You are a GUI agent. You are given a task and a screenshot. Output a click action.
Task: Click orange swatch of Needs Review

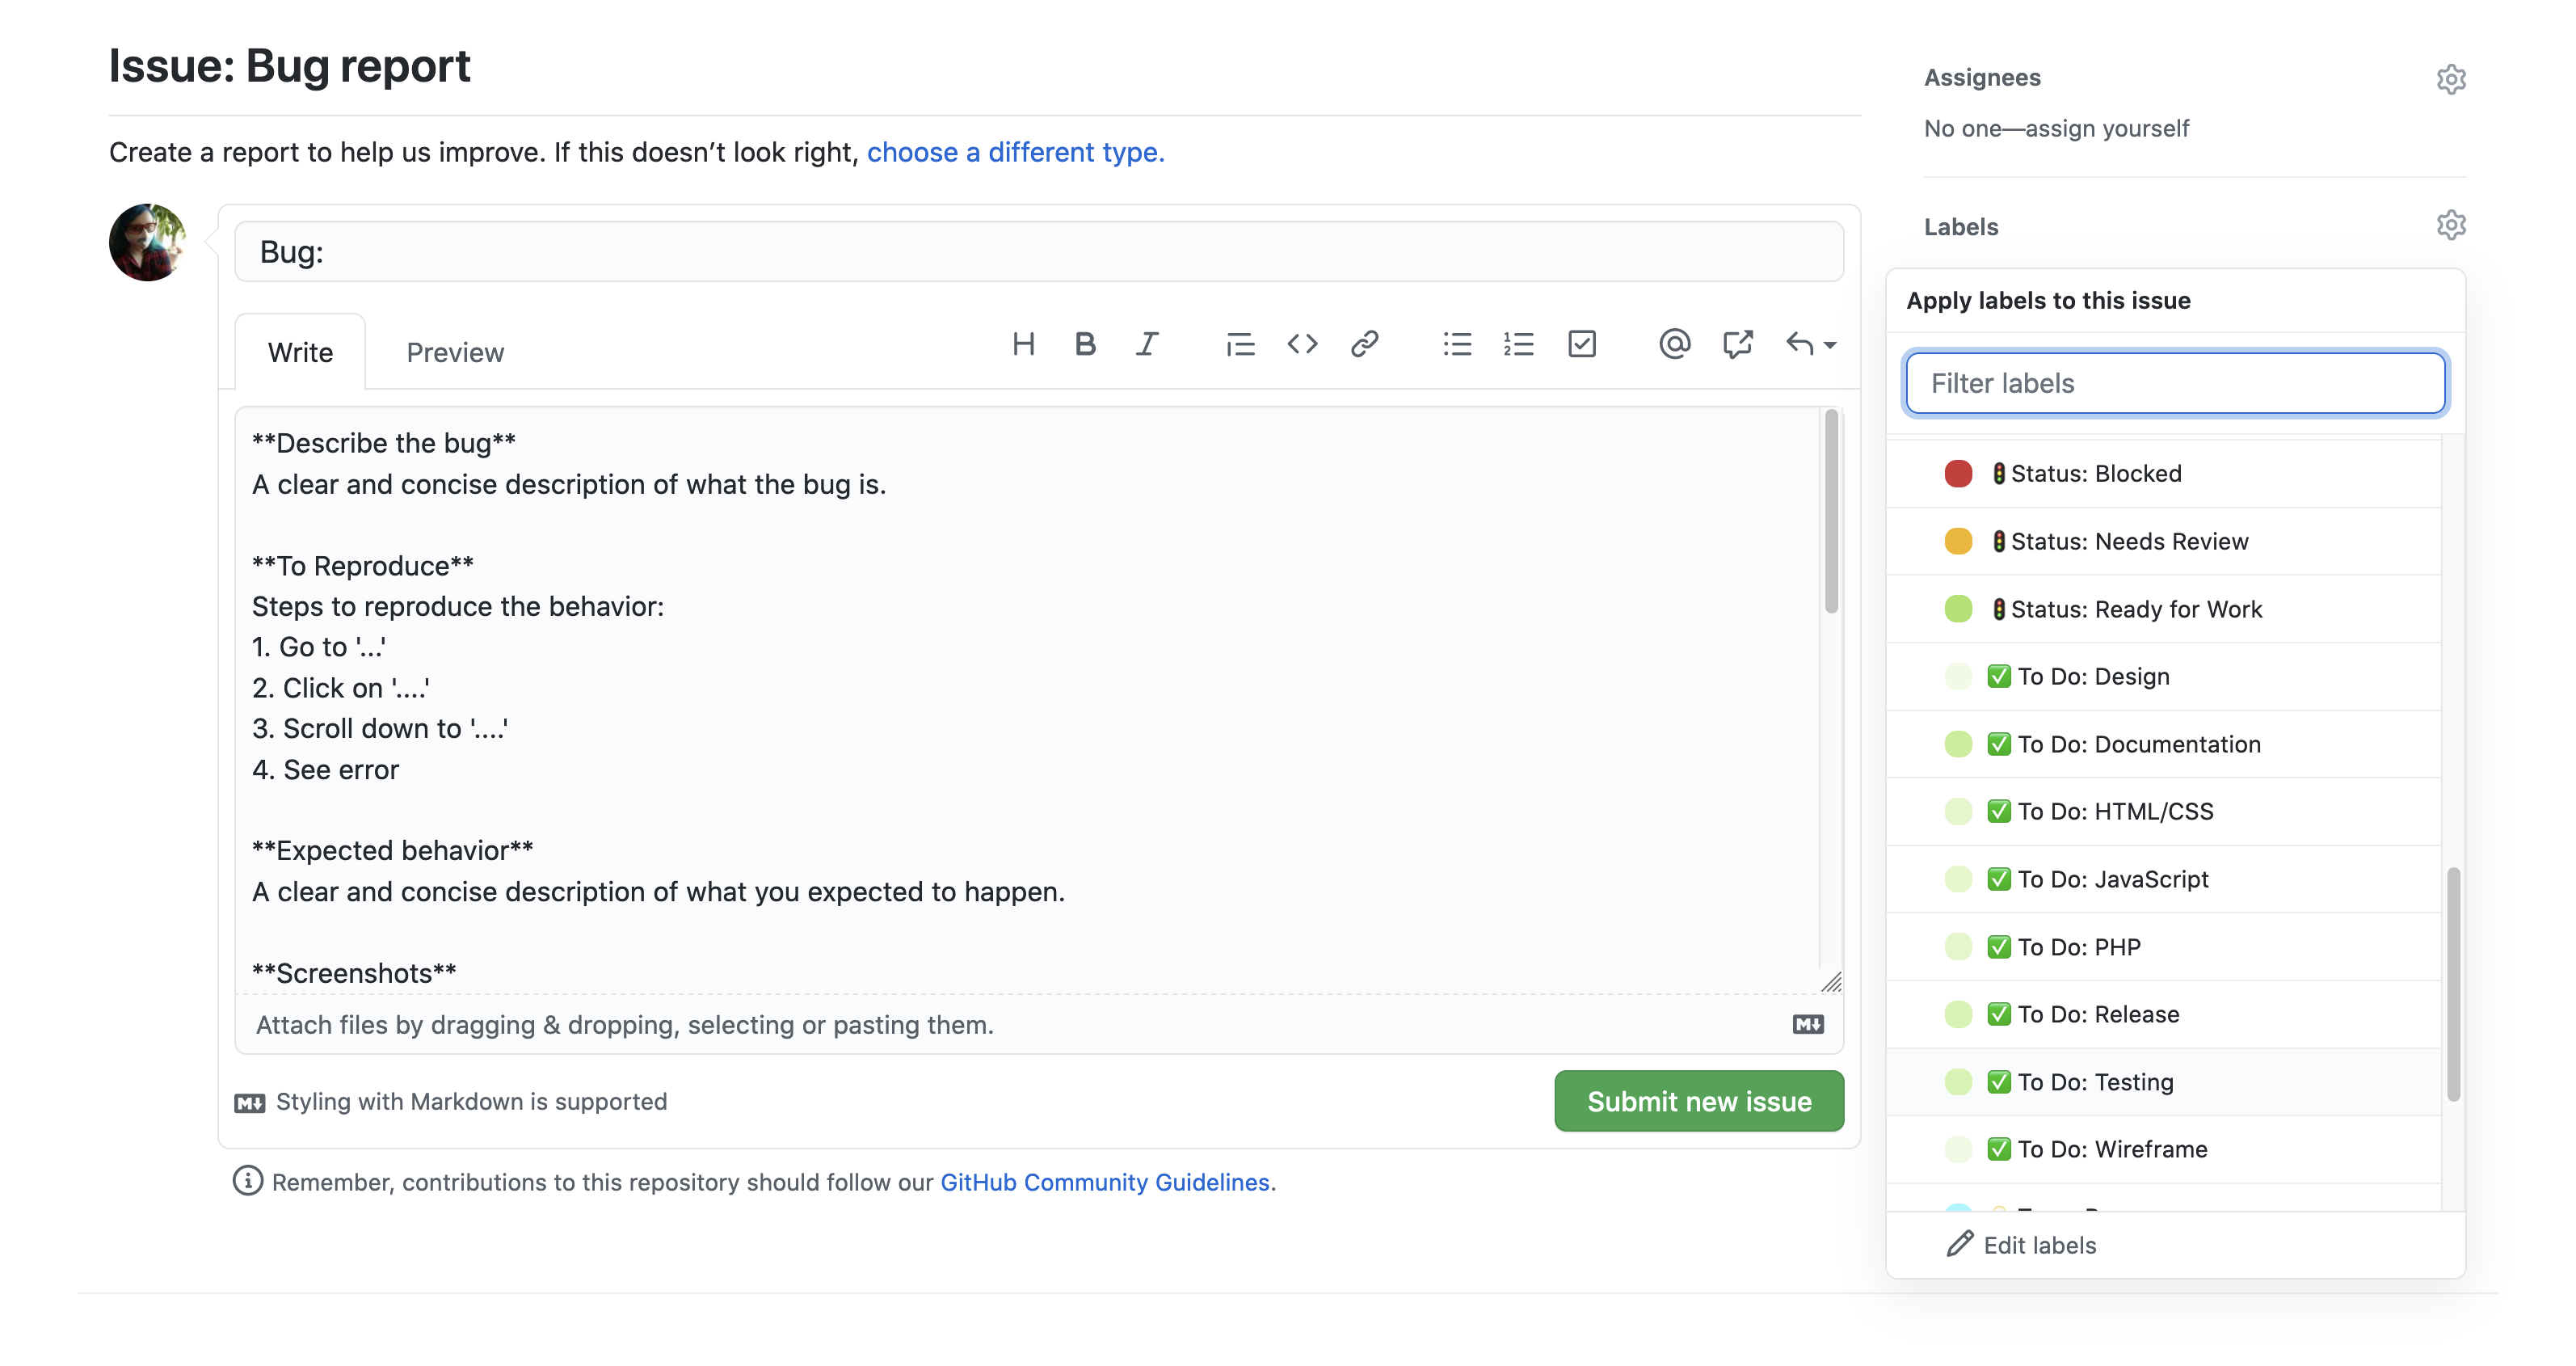[1958, 541]
